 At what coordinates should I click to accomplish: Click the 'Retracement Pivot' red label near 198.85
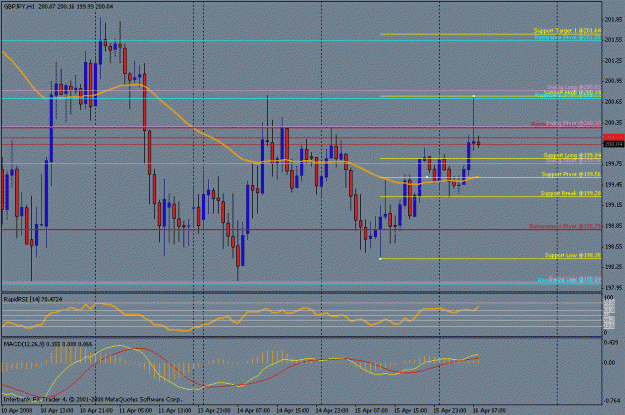pyautogui.click(x=565, y=226)
